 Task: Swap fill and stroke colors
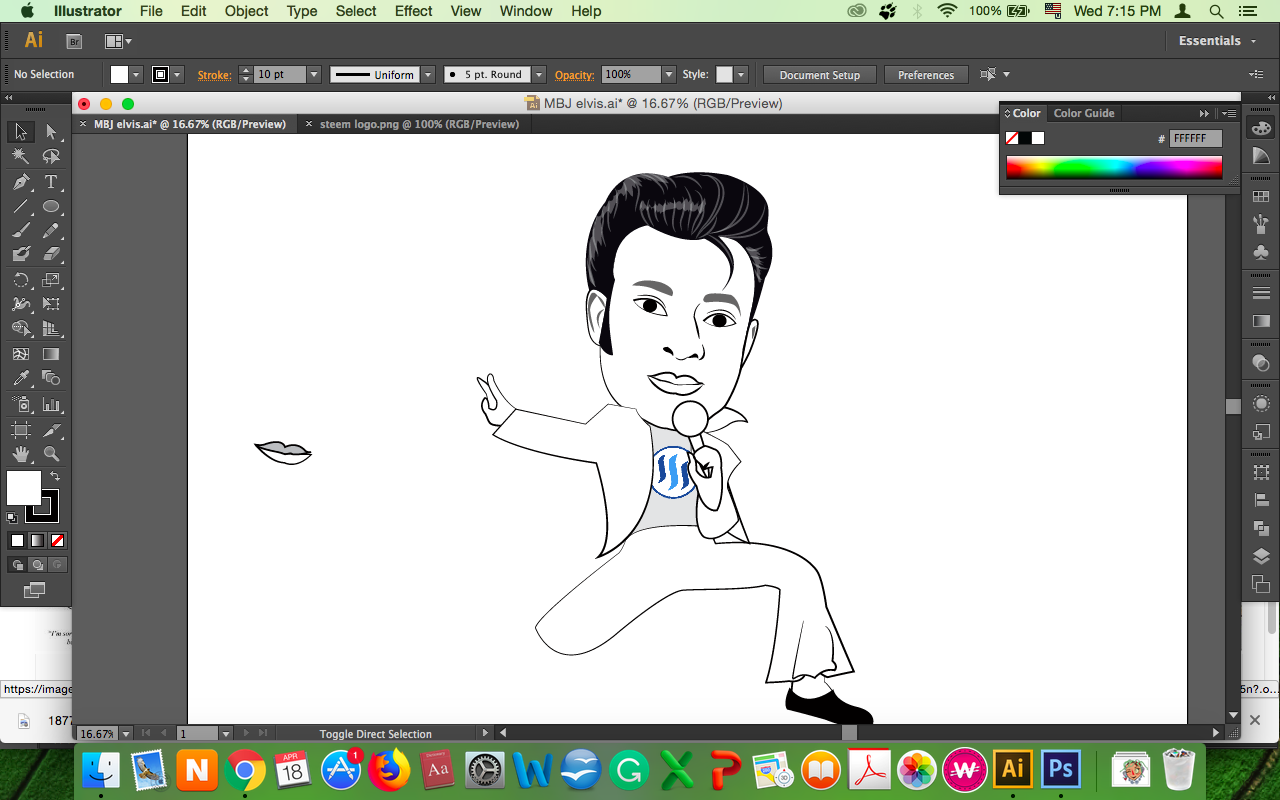[55, 477]
